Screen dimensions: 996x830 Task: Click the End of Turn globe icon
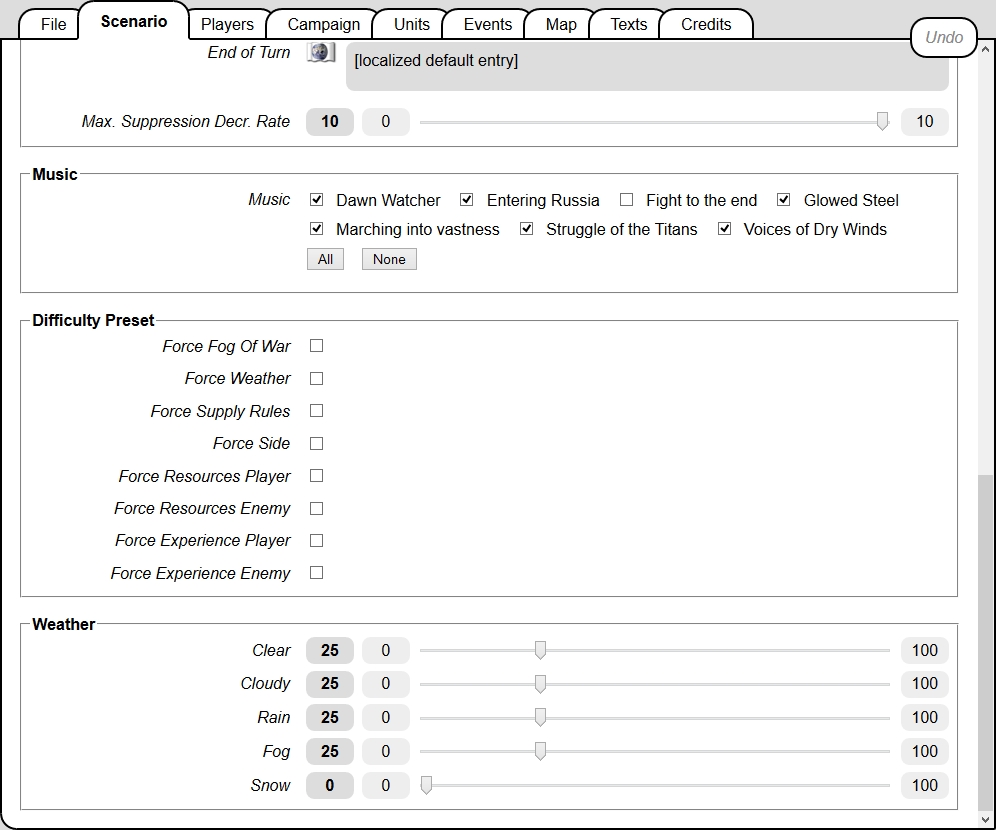pos(321,52)
